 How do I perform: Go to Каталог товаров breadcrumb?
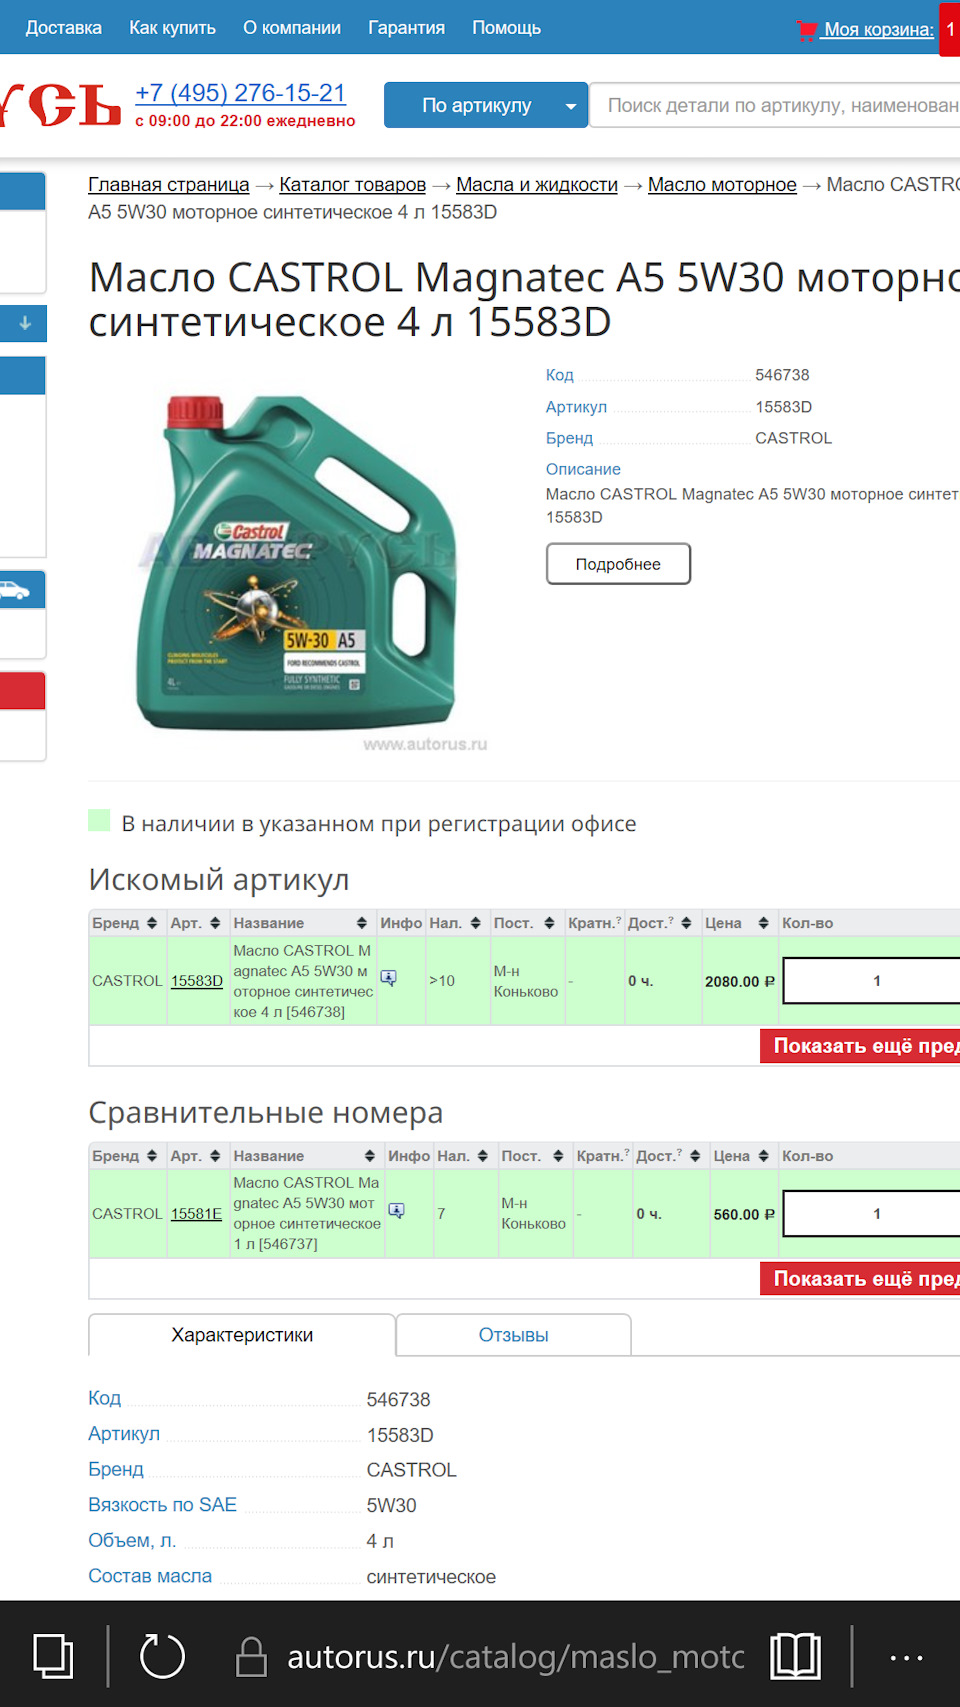pyautogui.click(x=353, y=185)
